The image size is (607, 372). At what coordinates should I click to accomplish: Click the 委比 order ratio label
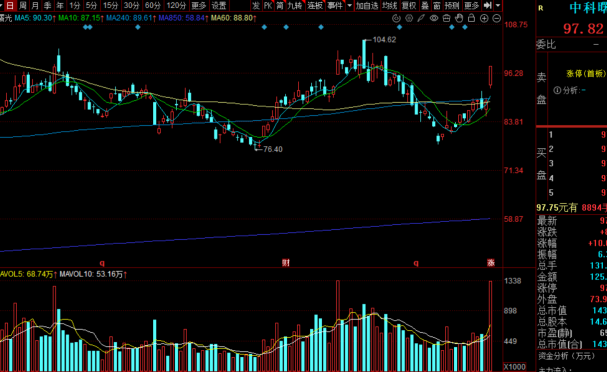pos(546,45)
